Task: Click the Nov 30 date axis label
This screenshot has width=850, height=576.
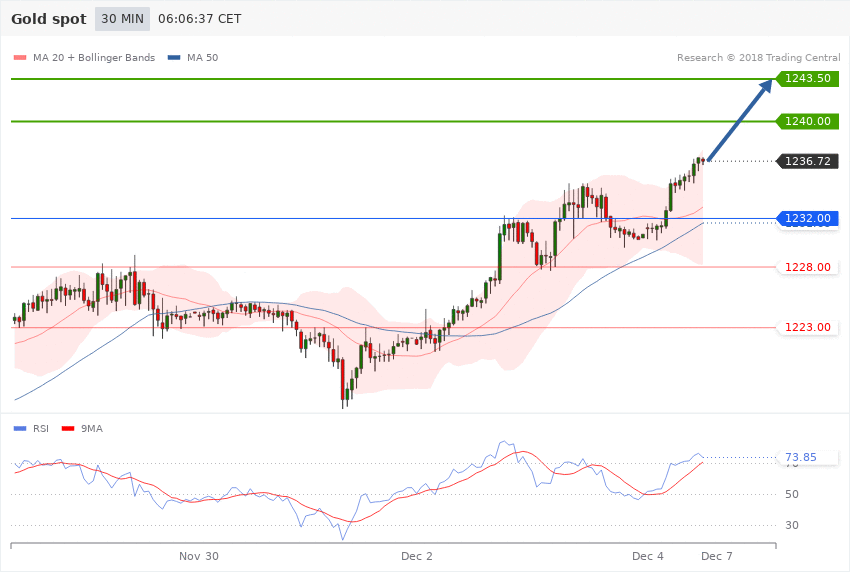Action: tap(198, 556)
